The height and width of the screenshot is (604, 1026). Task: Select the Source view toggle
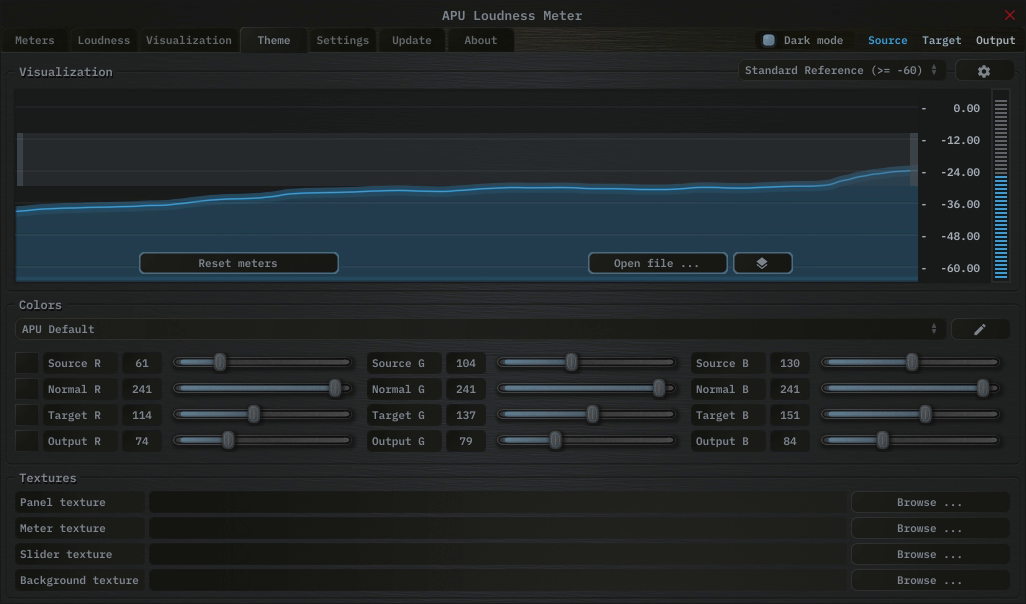click(887, 41)
